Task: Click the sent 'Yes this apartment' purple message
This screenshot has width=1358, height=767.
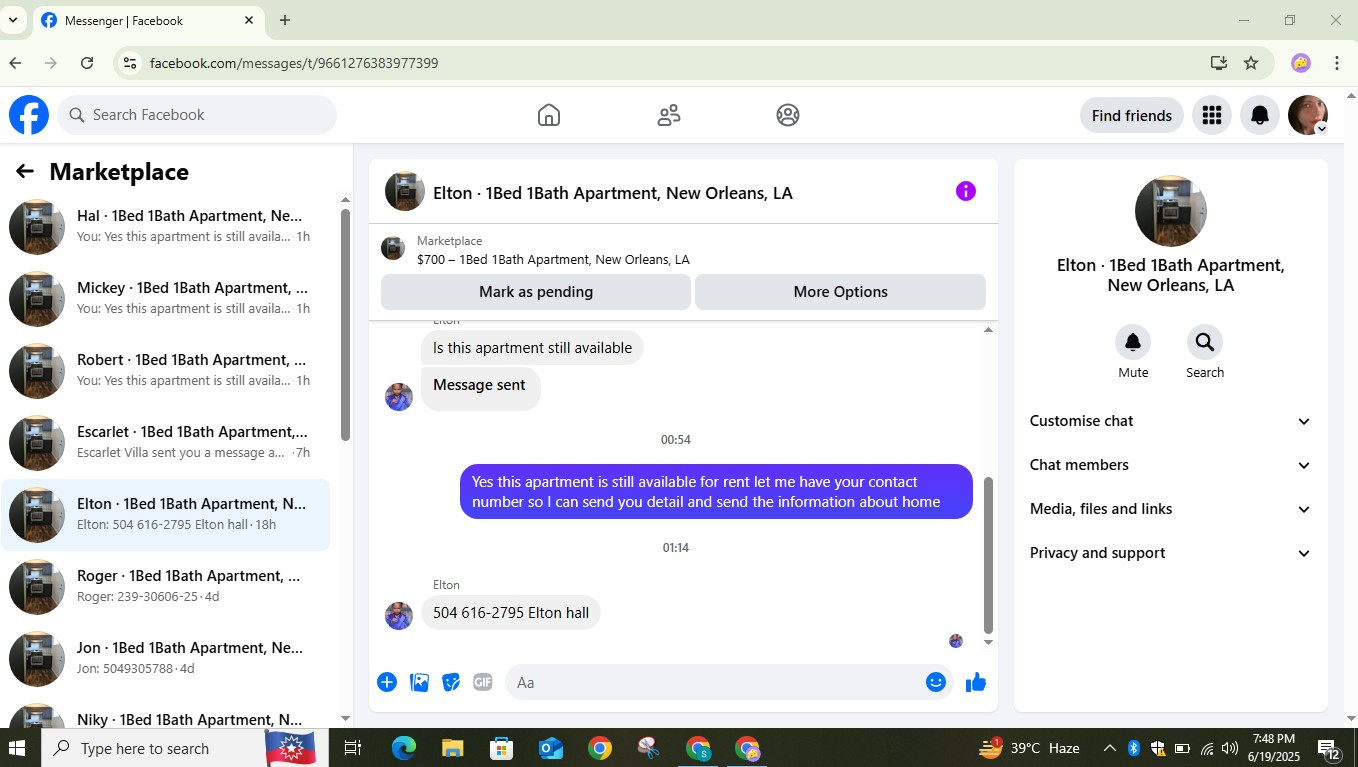Action: pyautogui.click(x=716, y=492)
